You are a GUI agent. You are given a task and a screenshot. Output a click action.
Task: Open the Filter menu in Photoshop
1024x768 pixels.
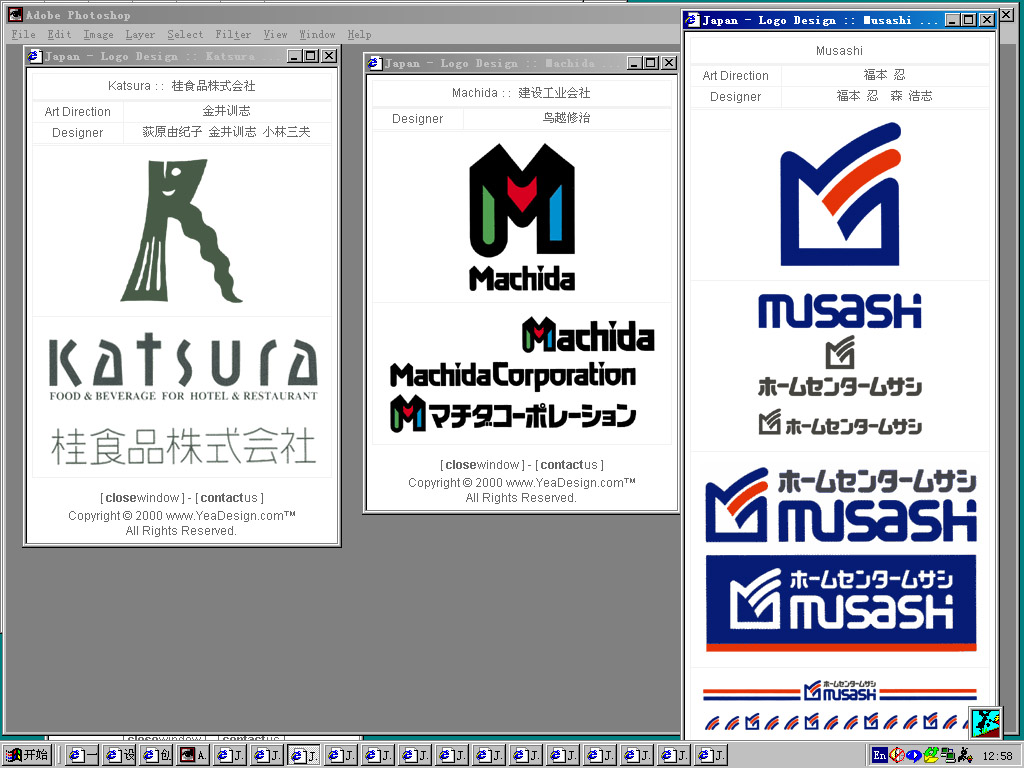[x=233, y=35]
